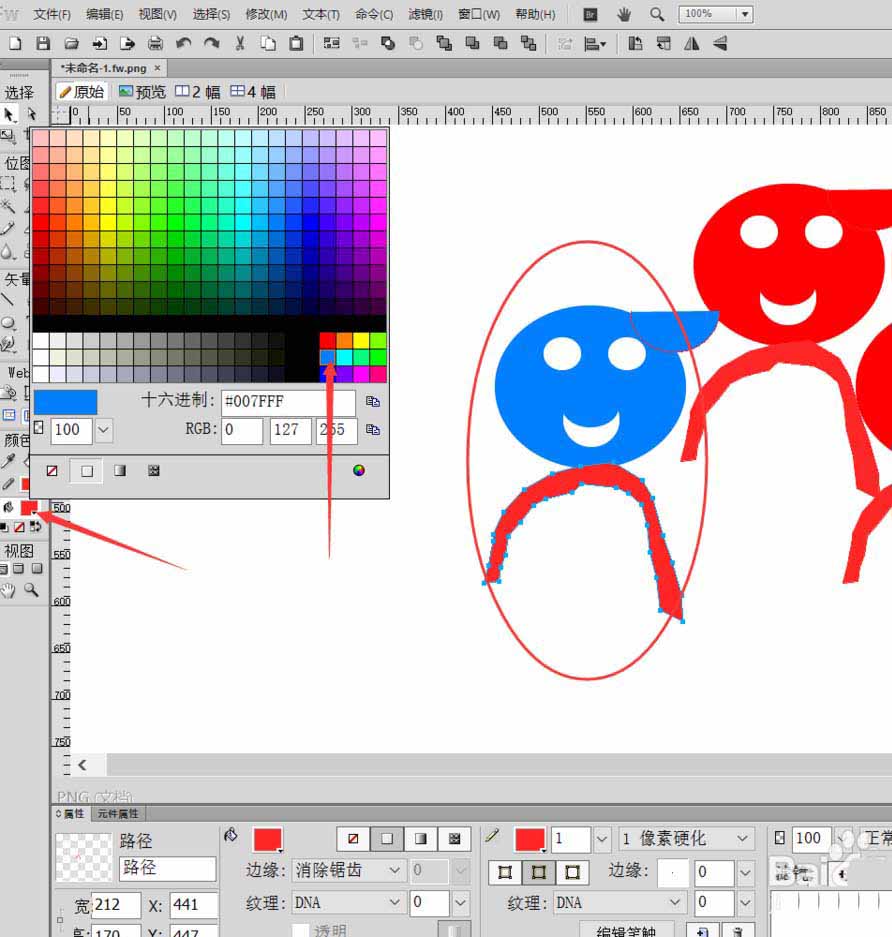Screen dimensions: 892x937
Task: Select the Pointer tool in Tools panel
Action: [9, 115]
